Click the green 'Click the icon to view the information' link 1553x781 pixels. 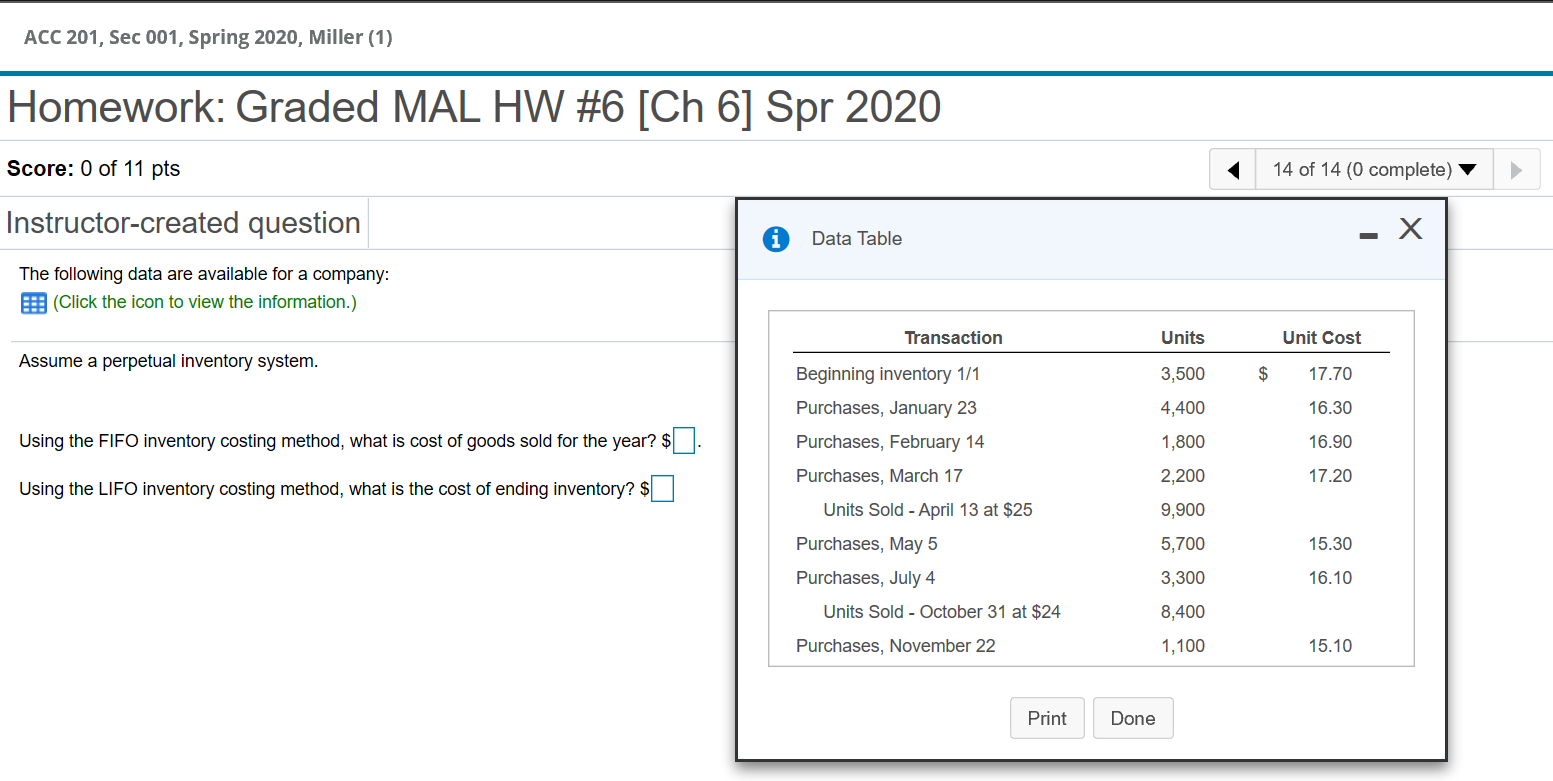tap(205, 302)
